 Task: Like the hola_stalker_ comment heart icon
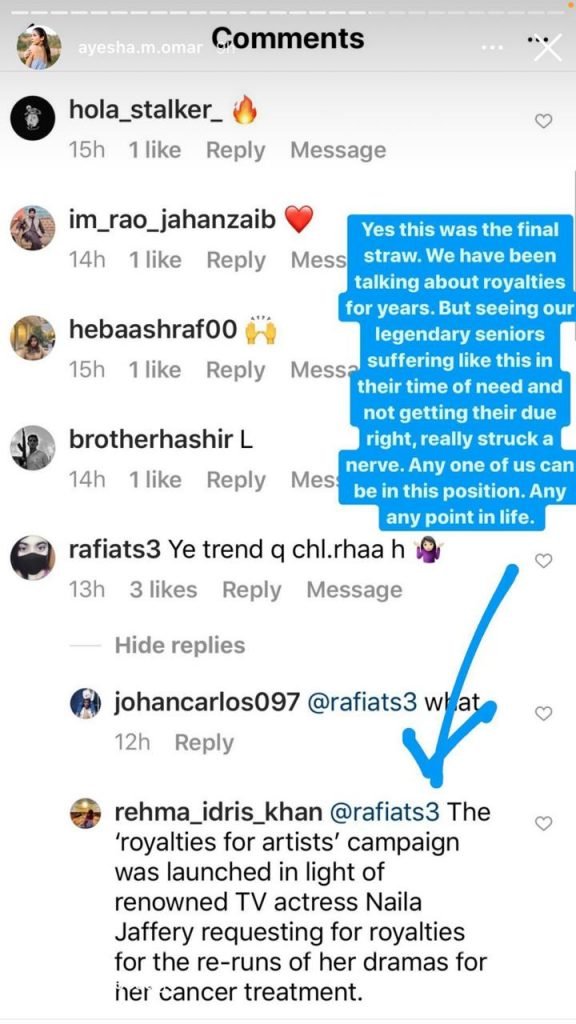pyautogui.click(x=543, y=121)
